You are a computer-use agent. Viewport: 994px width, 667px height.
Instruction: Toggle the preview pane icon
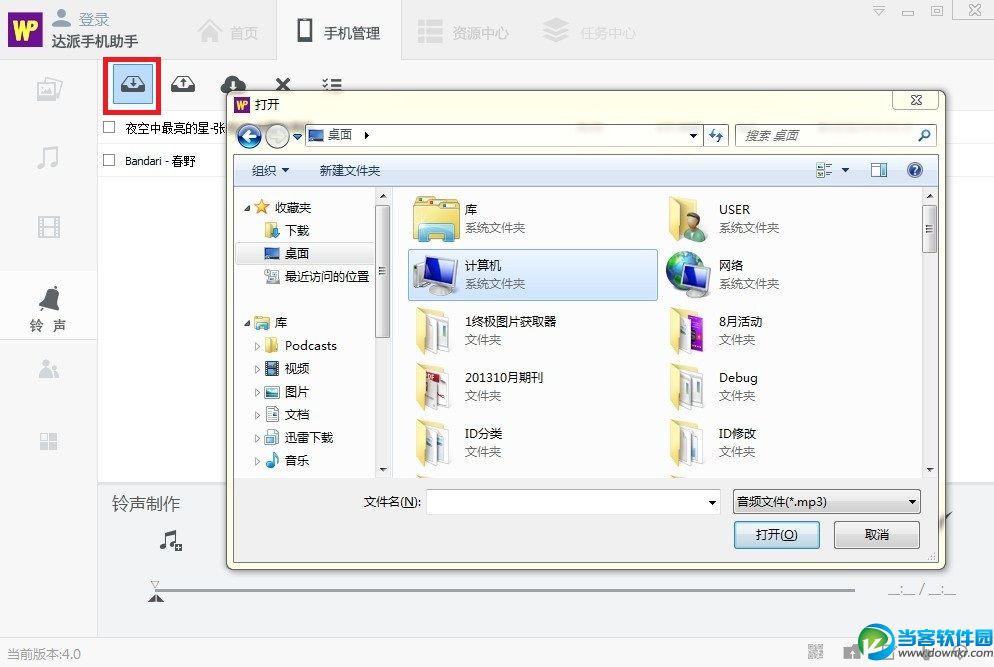[879, 170]
